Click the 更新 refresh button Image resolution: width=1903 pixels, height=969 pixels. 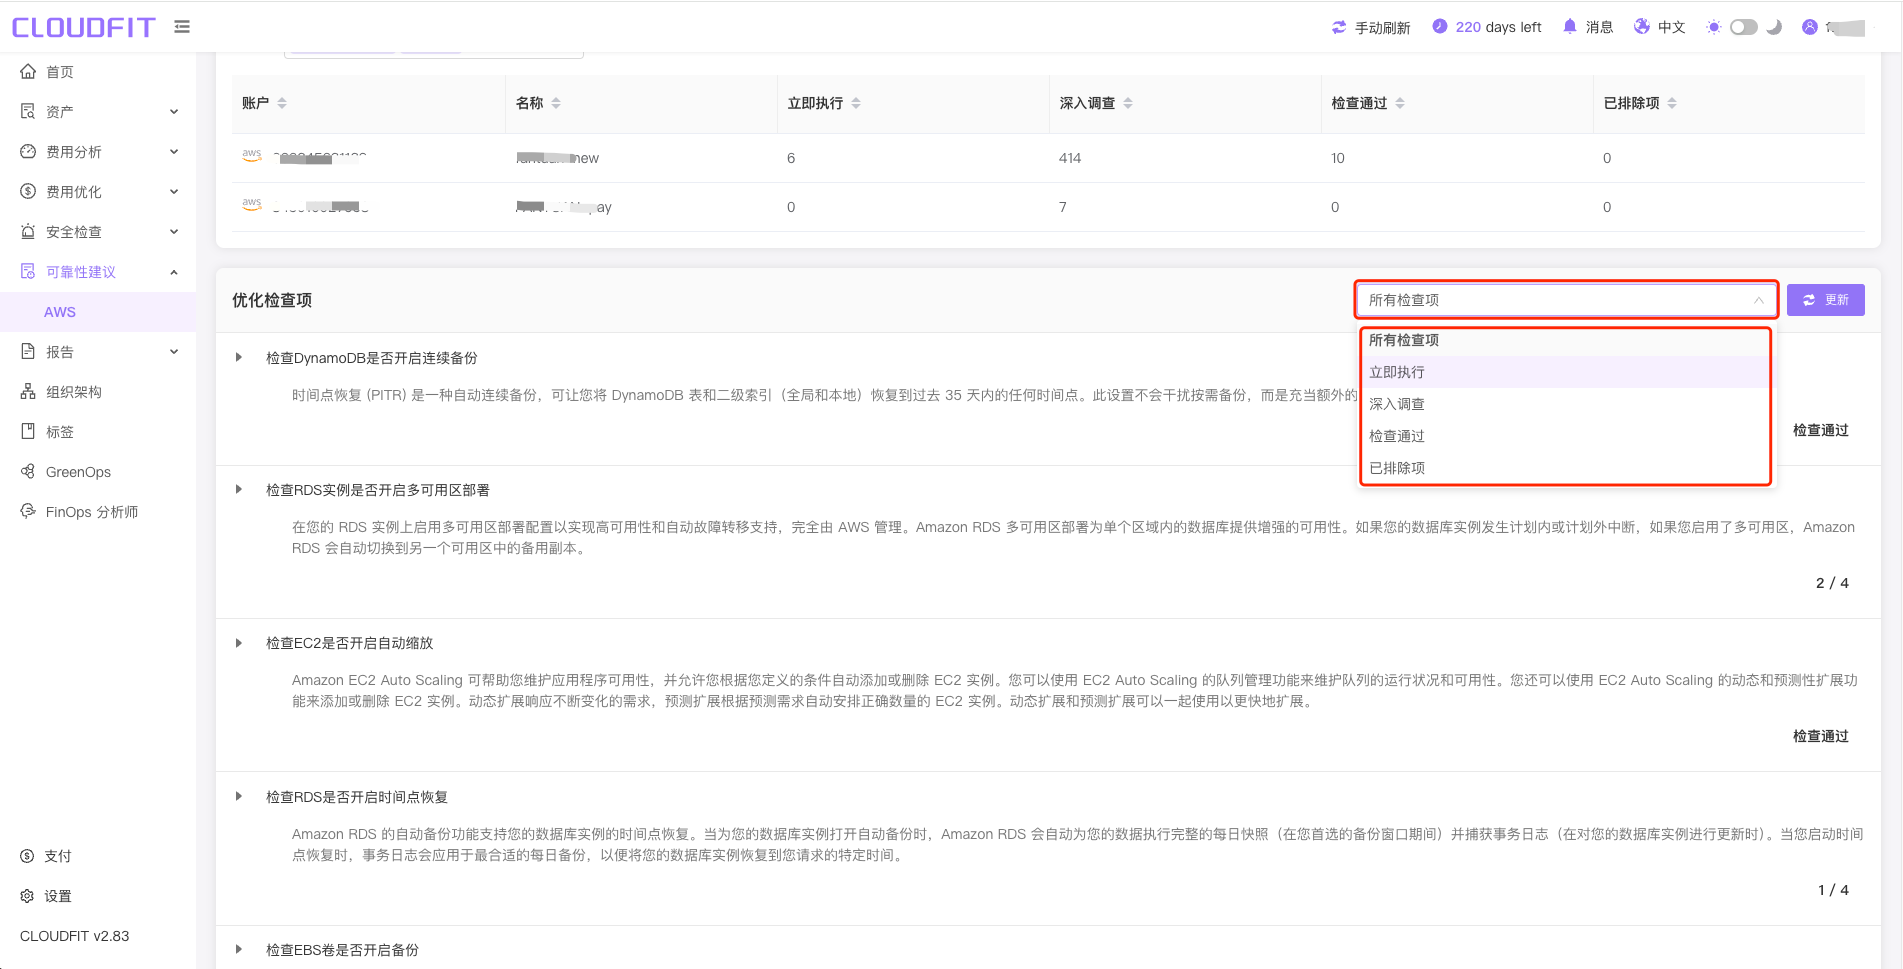coord(1825,300)
